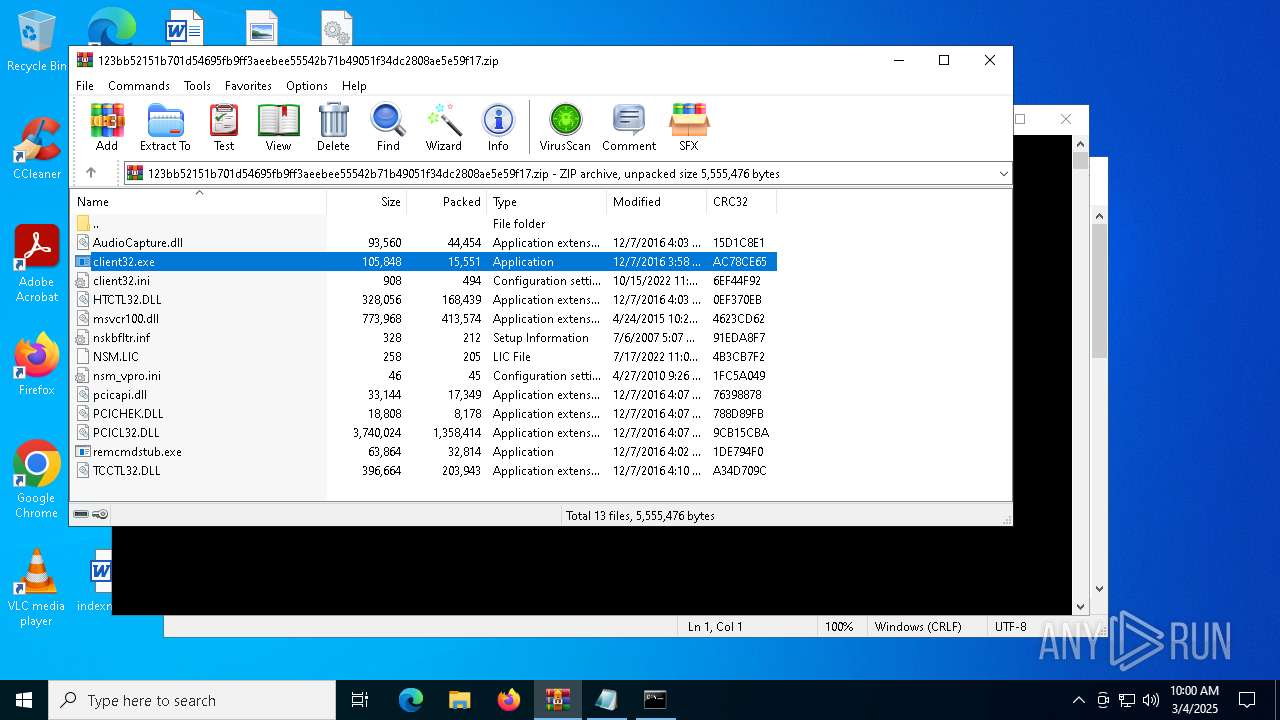Select nsm_vpro.ini in the file list
Screen dimensions: 1280x720
tap(424, 376)
